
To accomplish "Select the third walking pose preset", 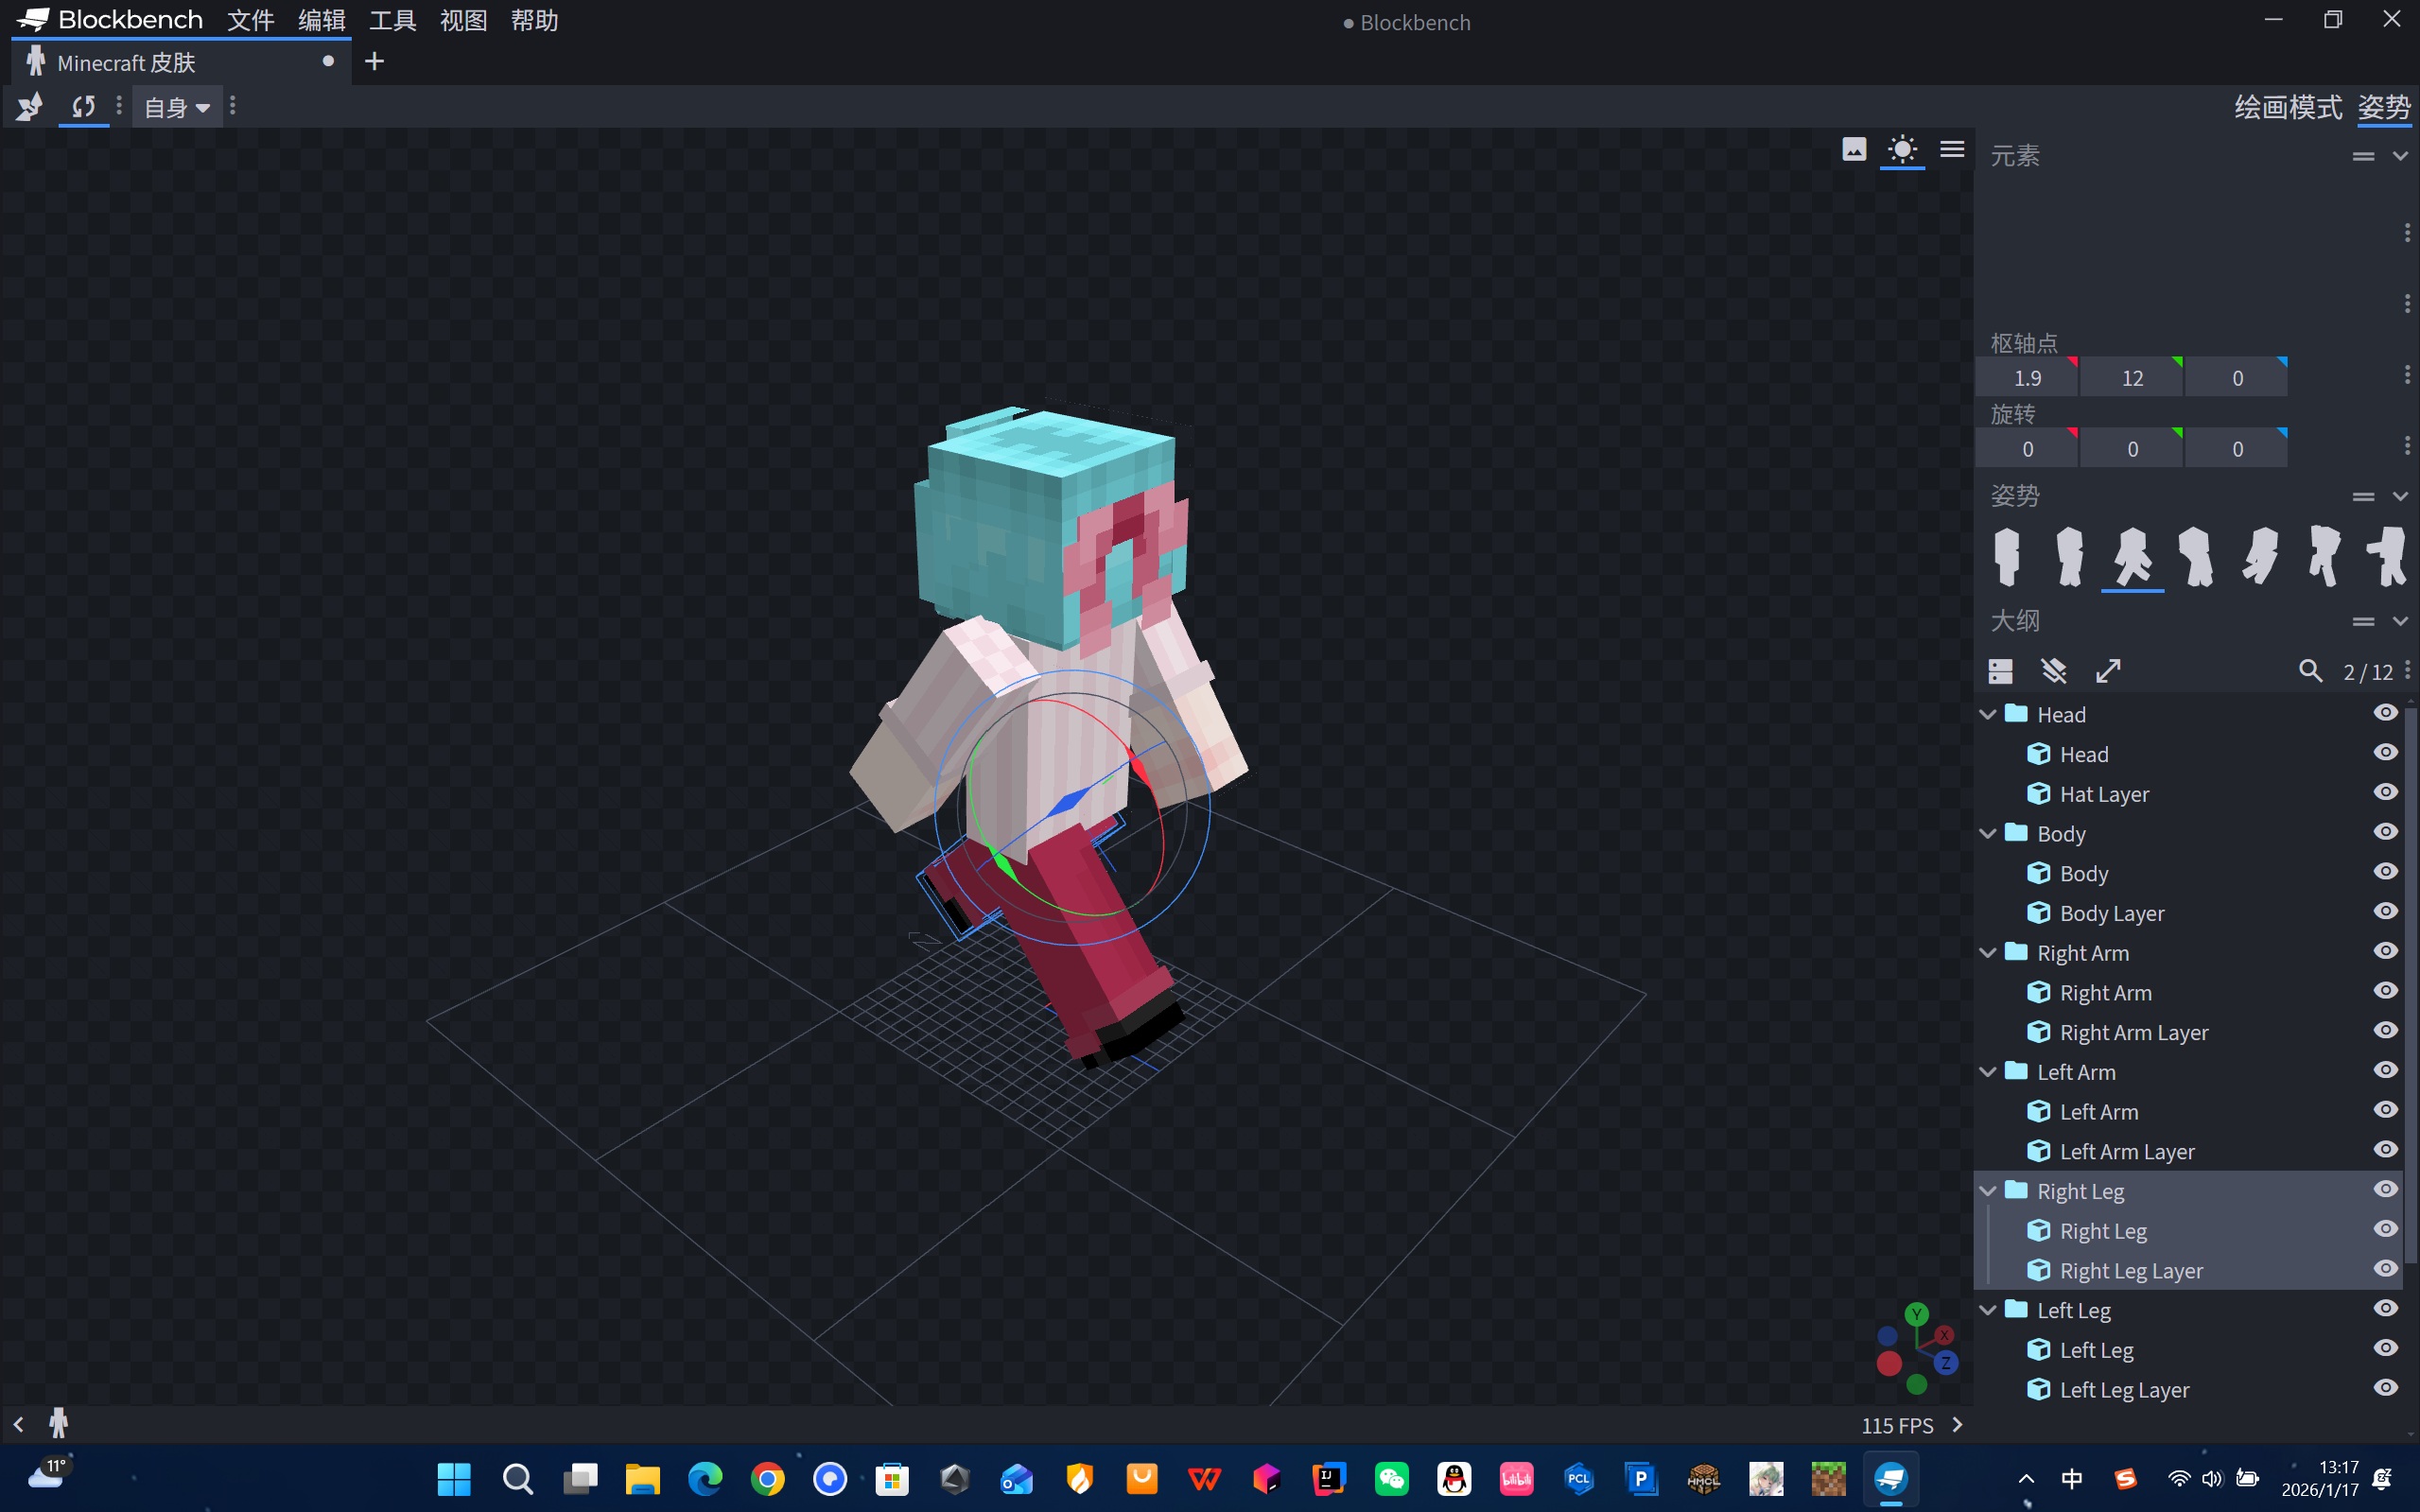I will [x=2132, y=556].
